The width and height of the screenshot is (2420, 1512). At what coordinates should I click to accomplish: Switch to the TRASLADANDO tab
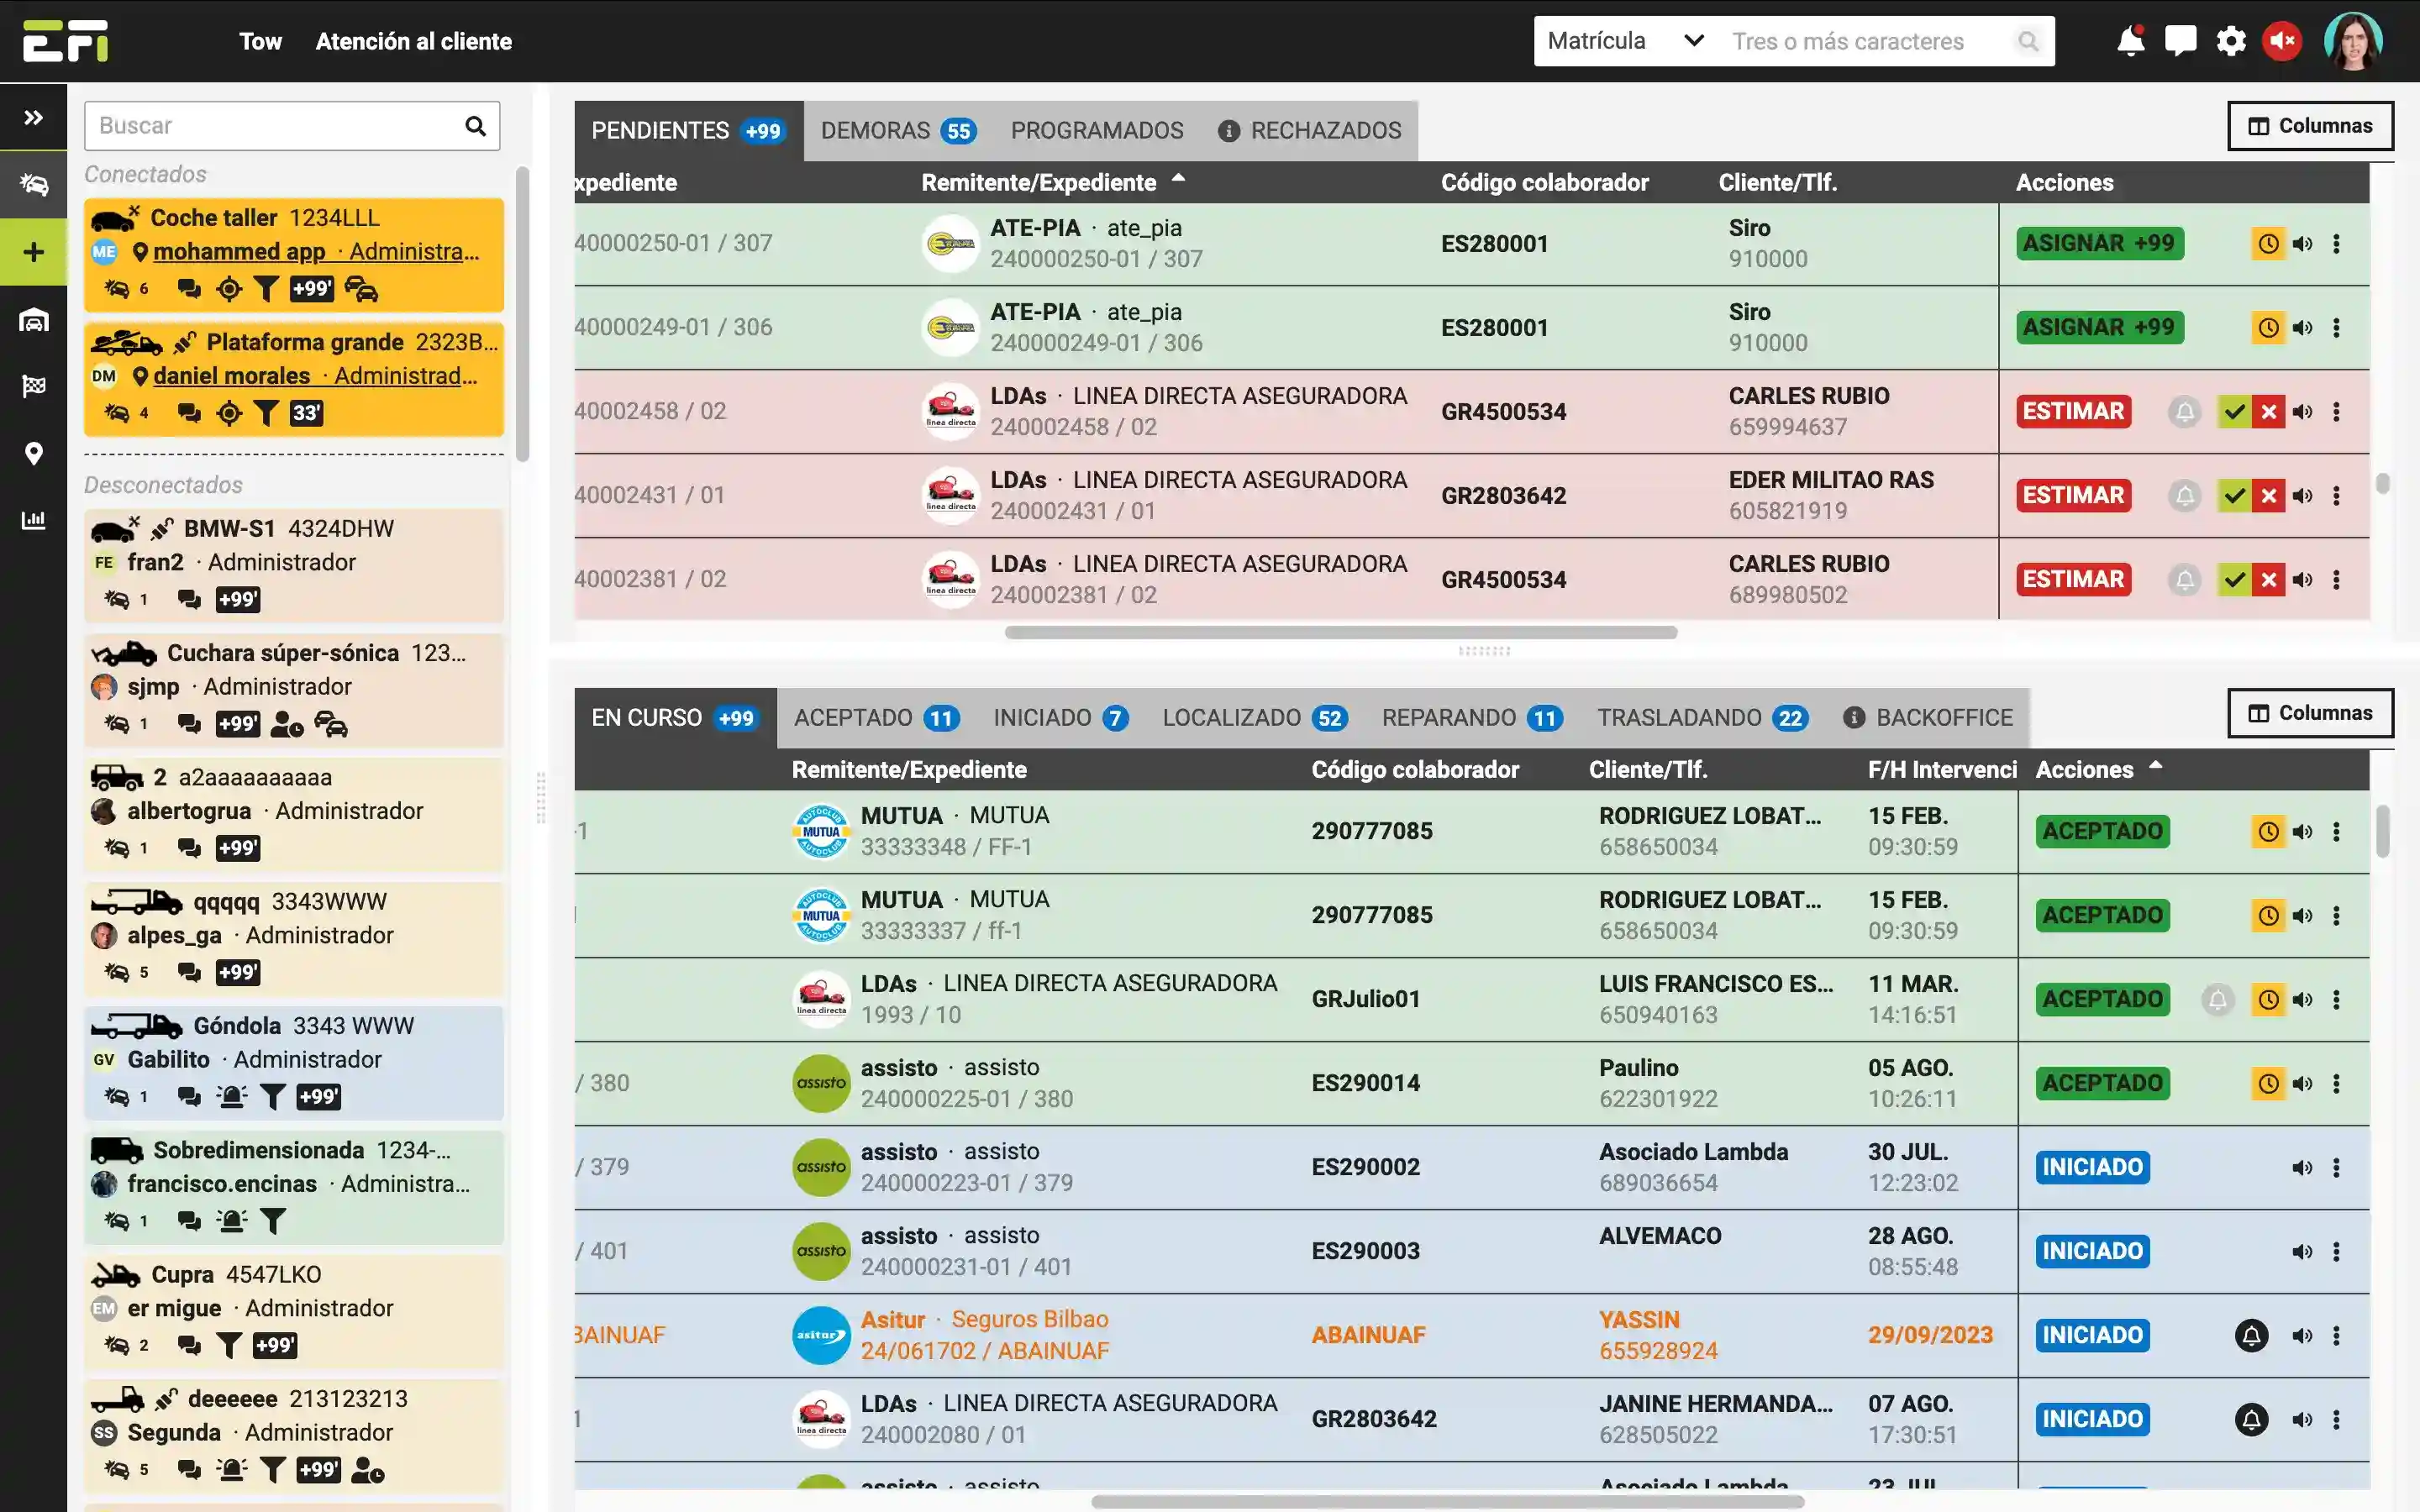[x=1702, y=718]
